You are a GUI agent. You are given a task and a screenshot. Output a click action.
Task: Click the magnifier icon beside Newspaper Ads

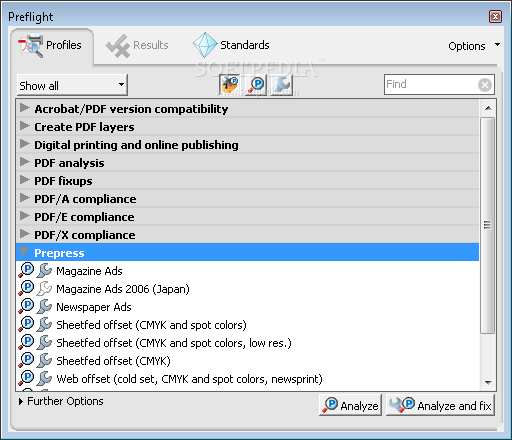click(26, 306)
